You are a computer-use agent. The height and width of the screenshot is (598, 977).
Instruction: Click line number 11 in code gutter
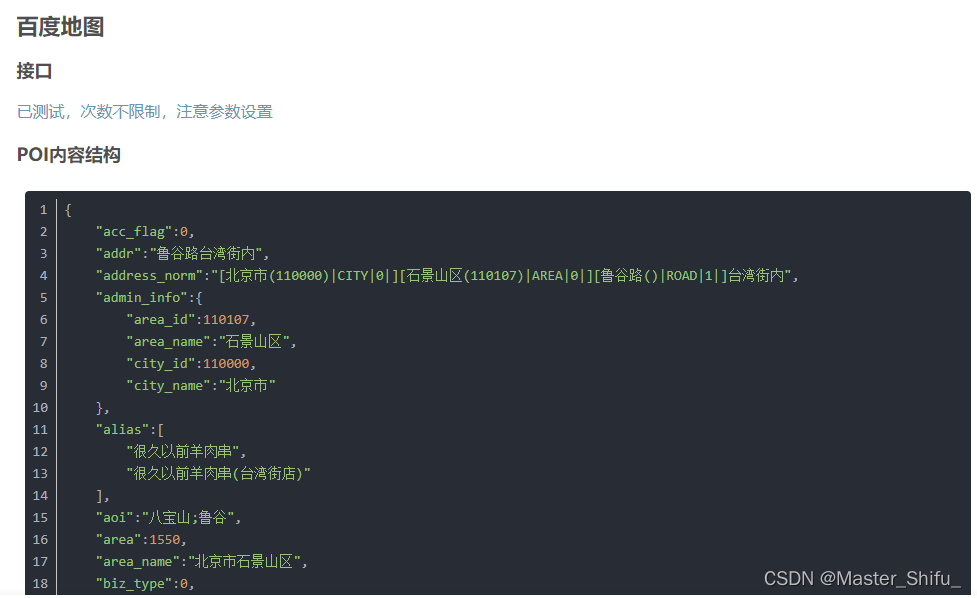click(x=40, y=429)
